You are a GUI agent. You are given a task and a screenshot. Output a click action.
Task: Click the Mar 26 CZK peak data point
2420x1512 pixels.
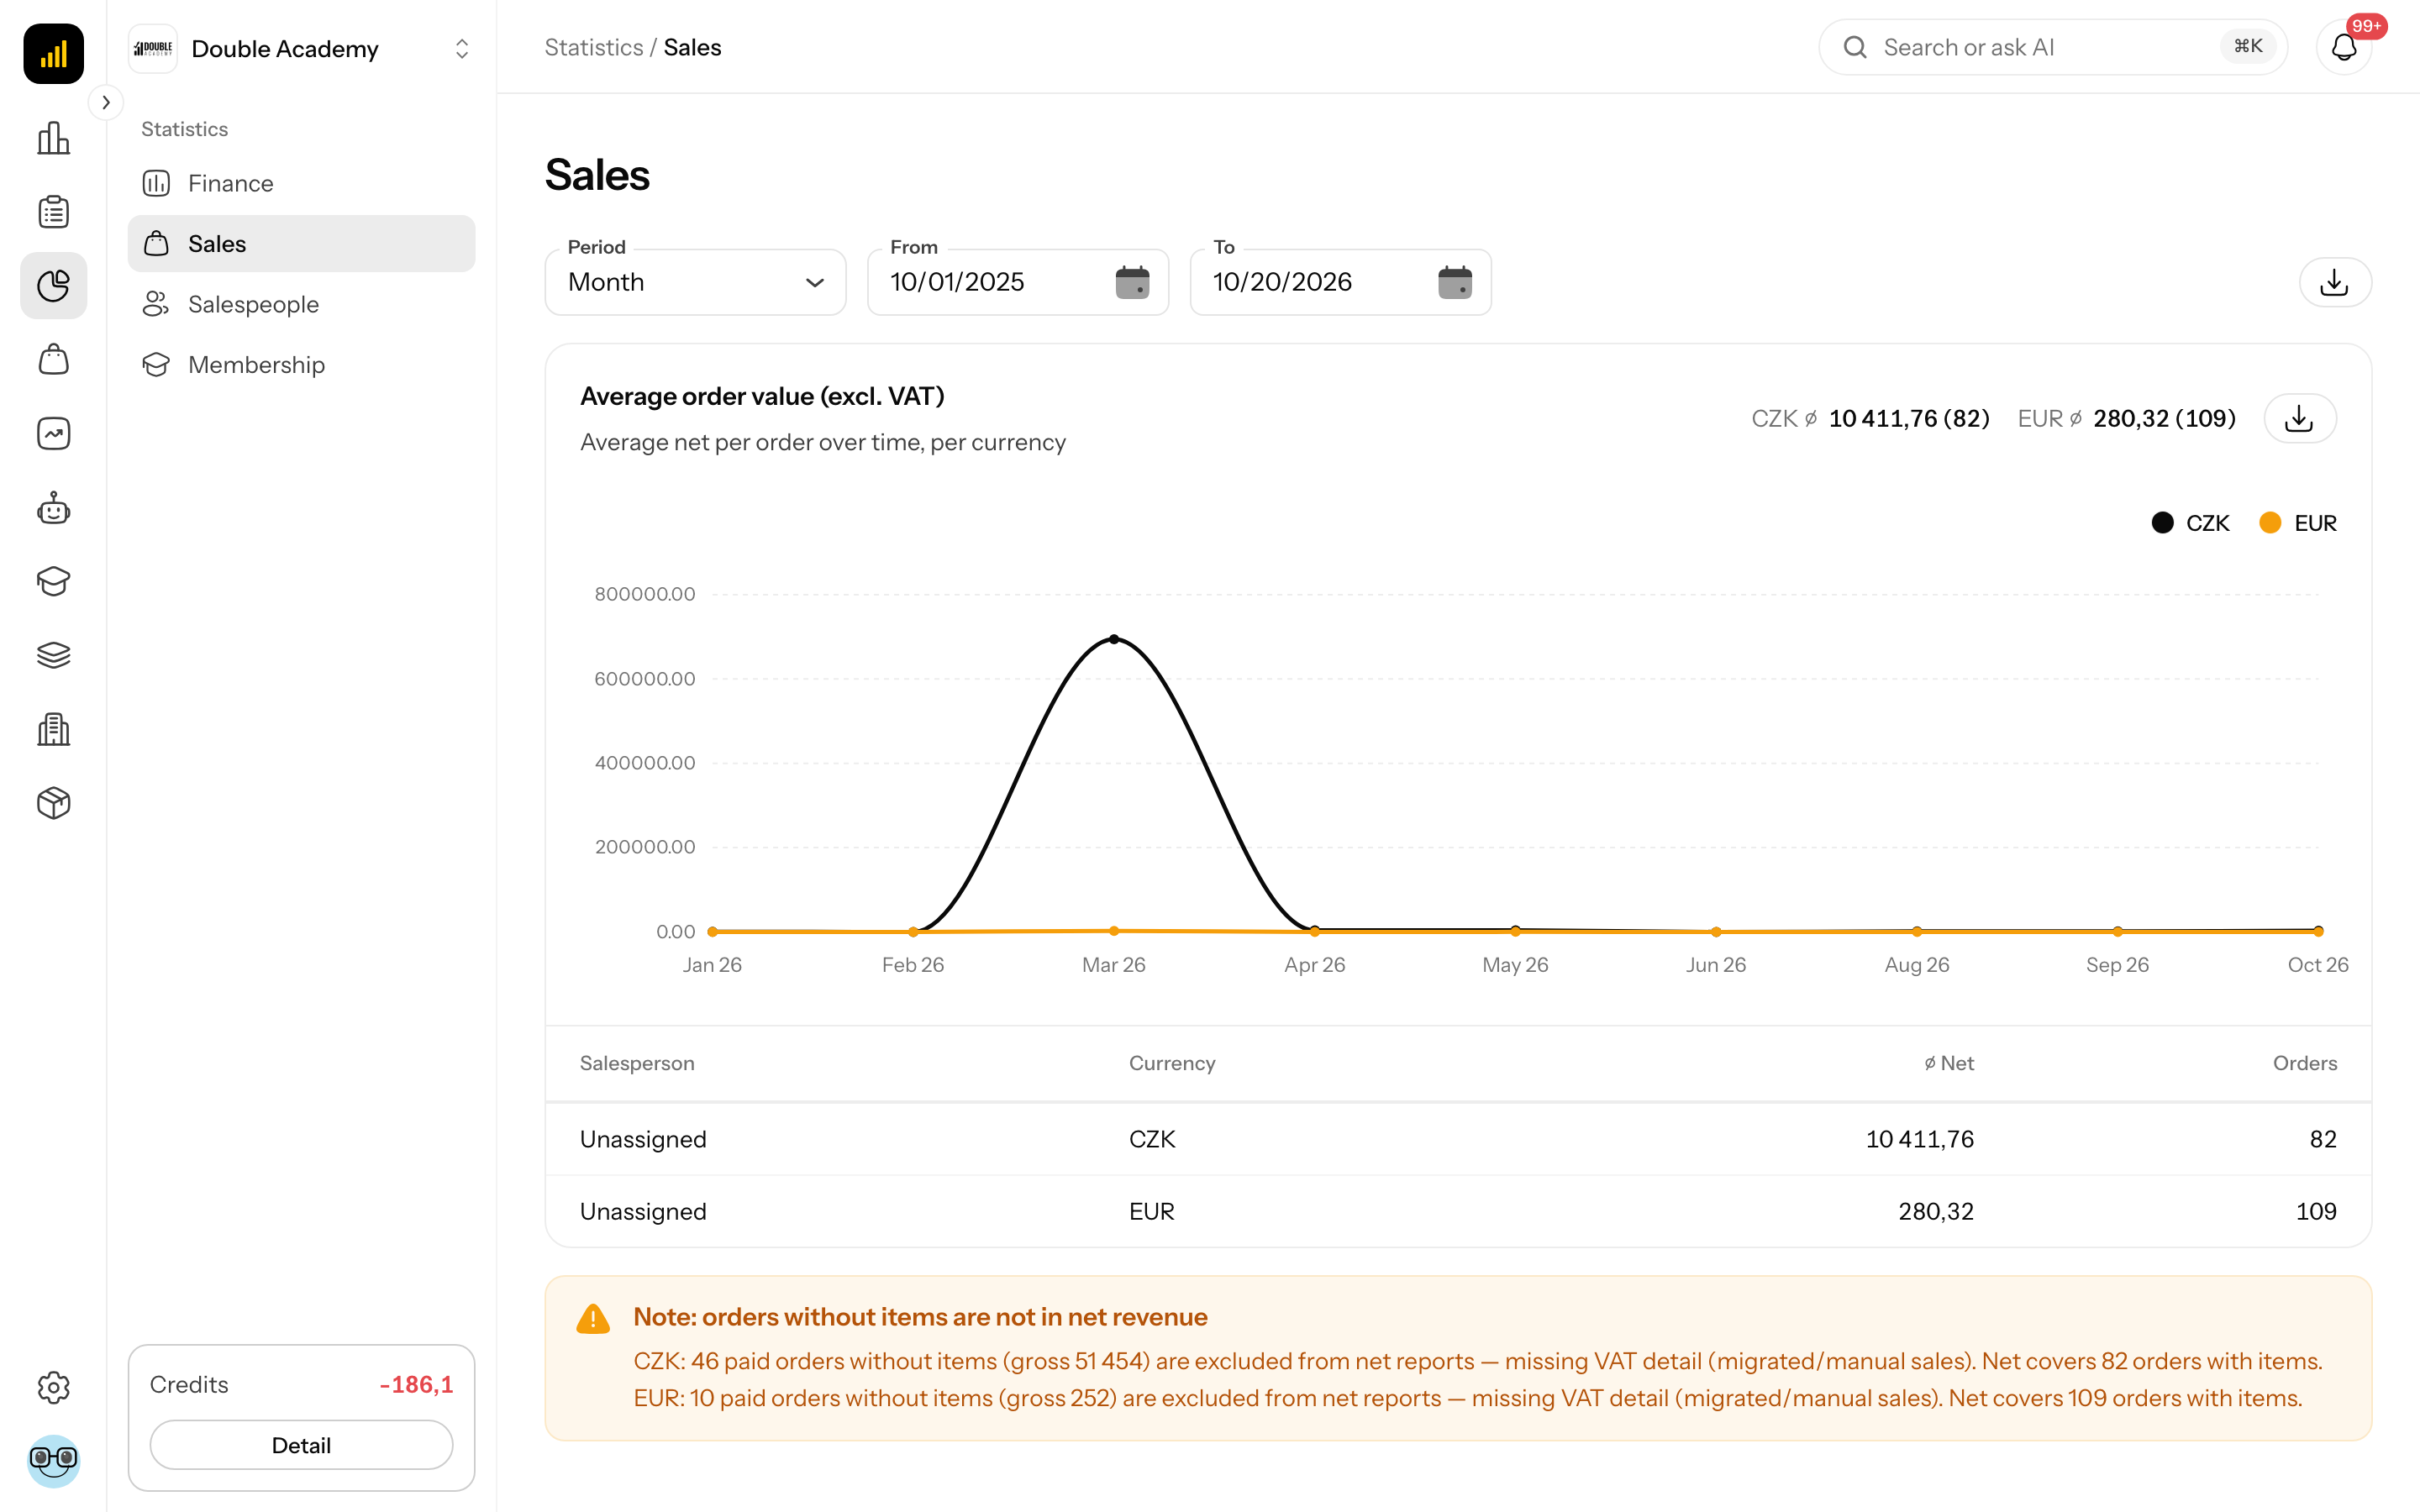pyautogui.click(x=1114, y=639)
